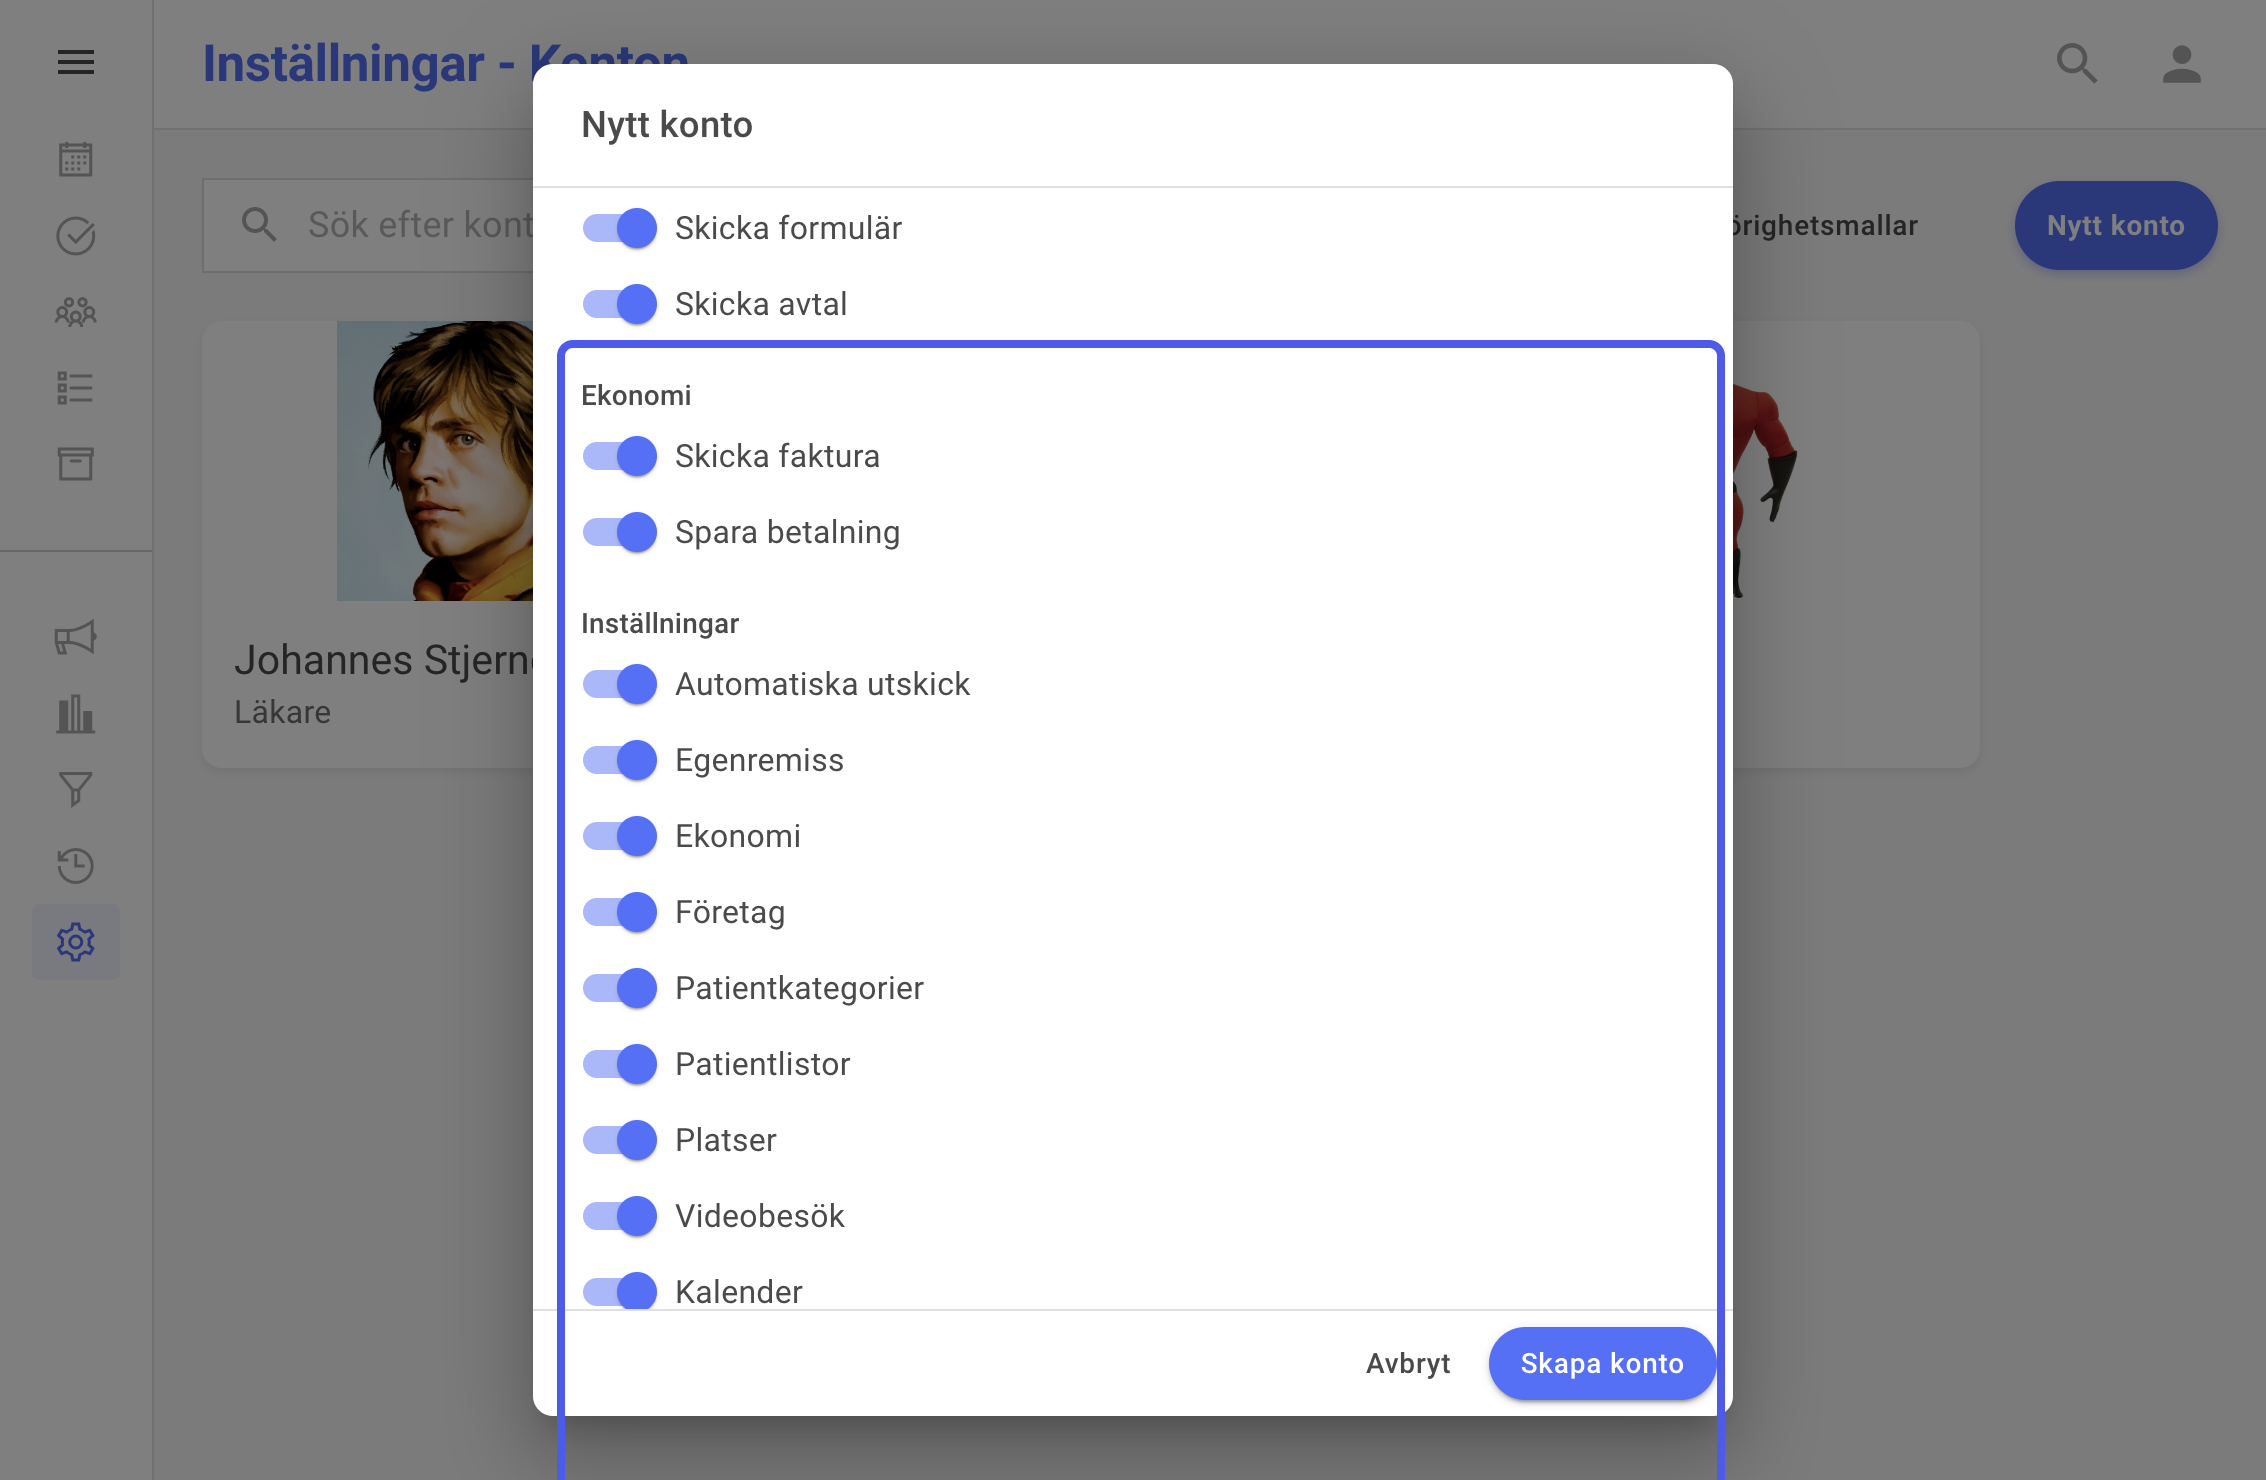
Task: Open the hamburger menu
Action: coord(76,63)
